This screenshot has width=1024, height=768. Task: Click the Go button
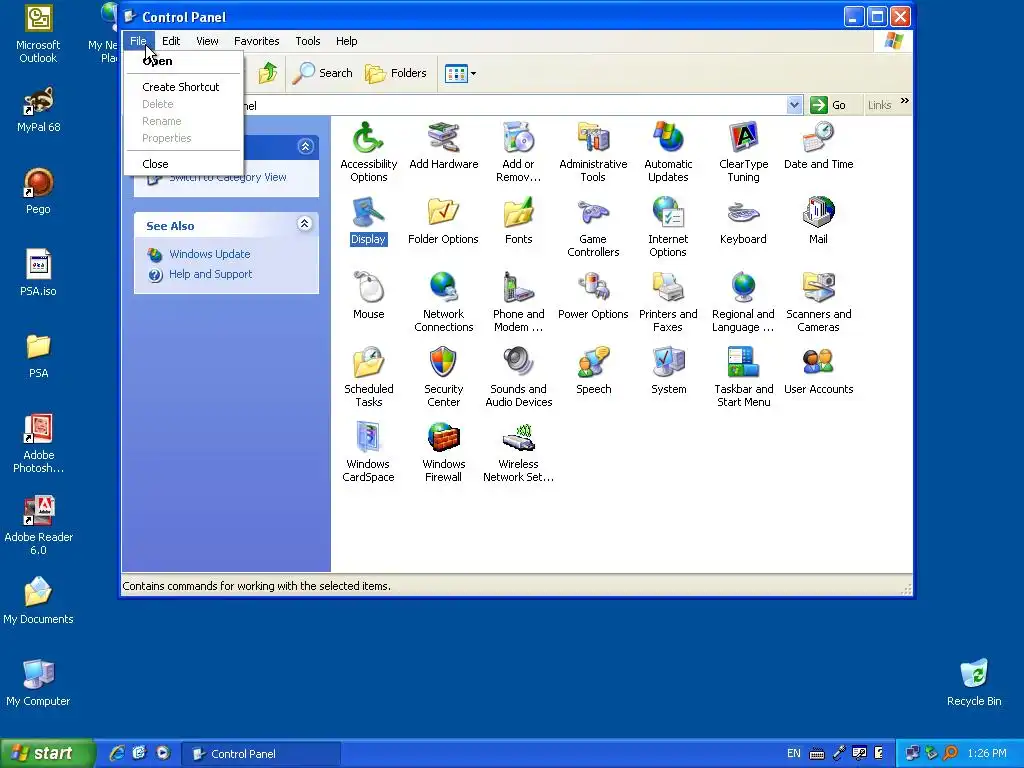point(828,104)
